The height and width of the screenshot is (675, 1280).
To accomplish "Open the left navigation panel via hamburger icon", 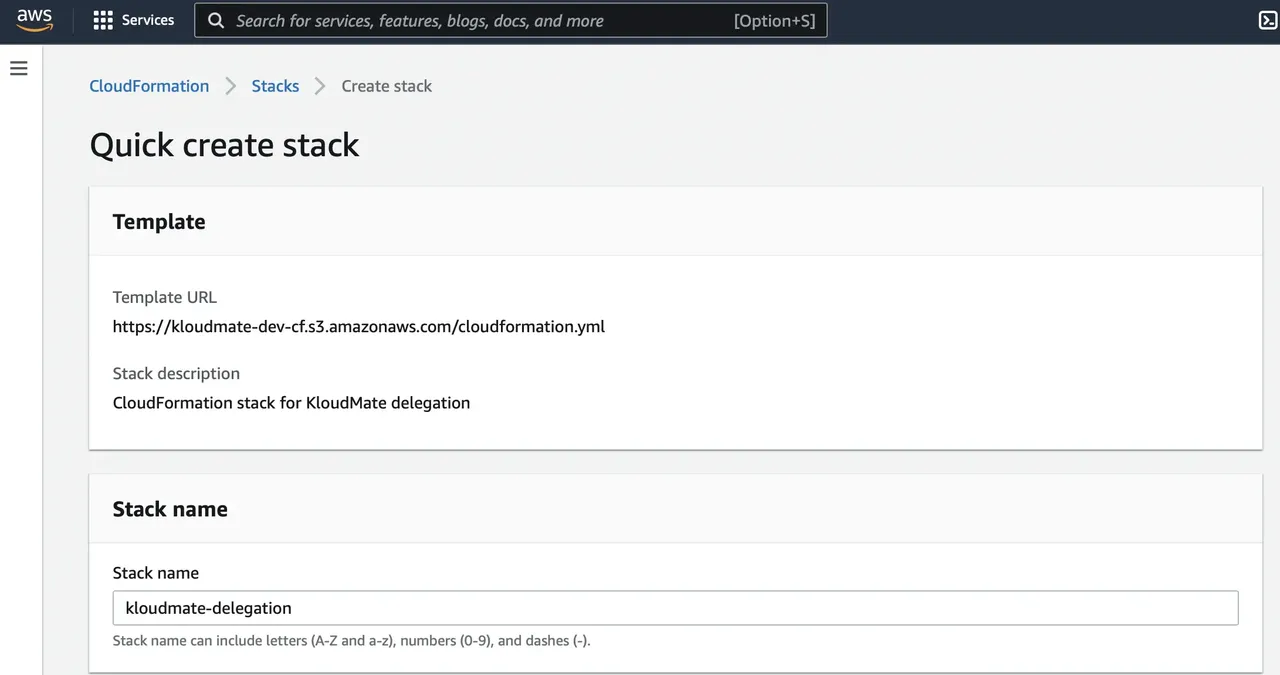I will coord(18,67).
